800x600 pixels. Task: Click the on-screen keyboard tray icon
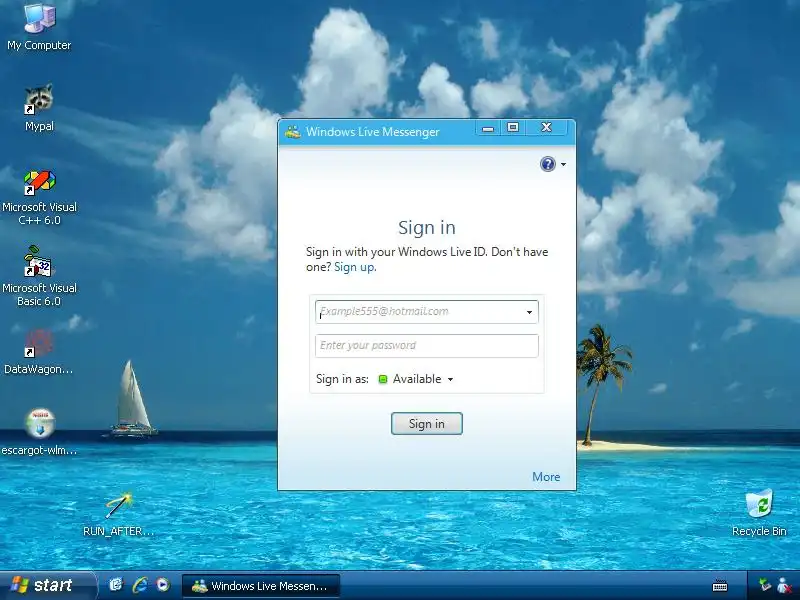[720, 585]
